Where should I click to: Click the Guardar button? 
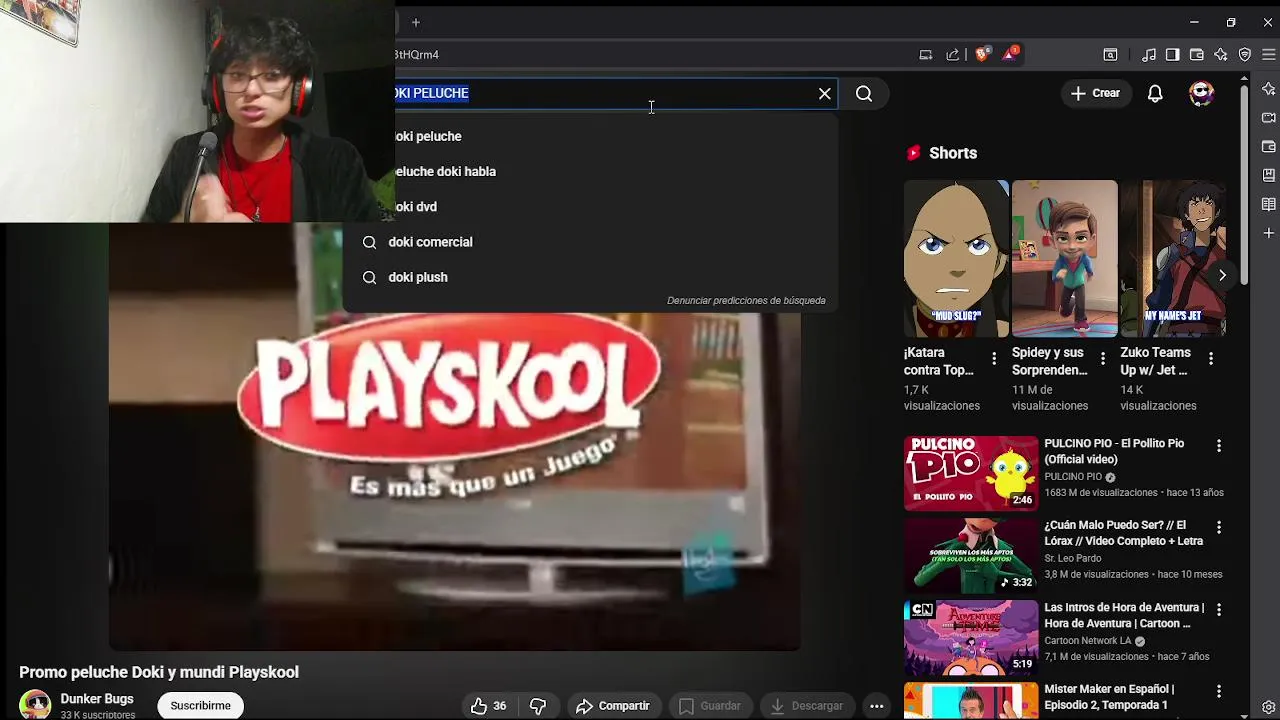[x=709, y=706]
